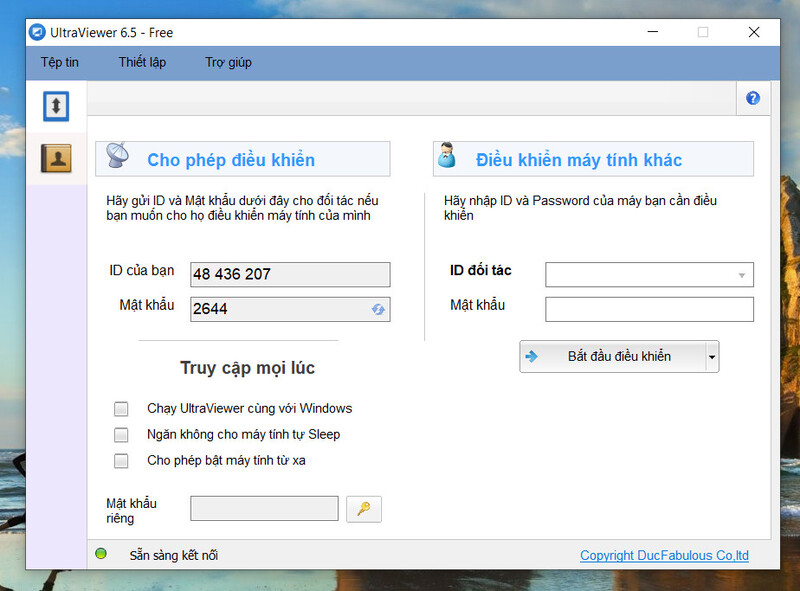Open the arrow beside Bắt đầu điều khiển
Screen dimensions: 800x591
tap(712, 357)
